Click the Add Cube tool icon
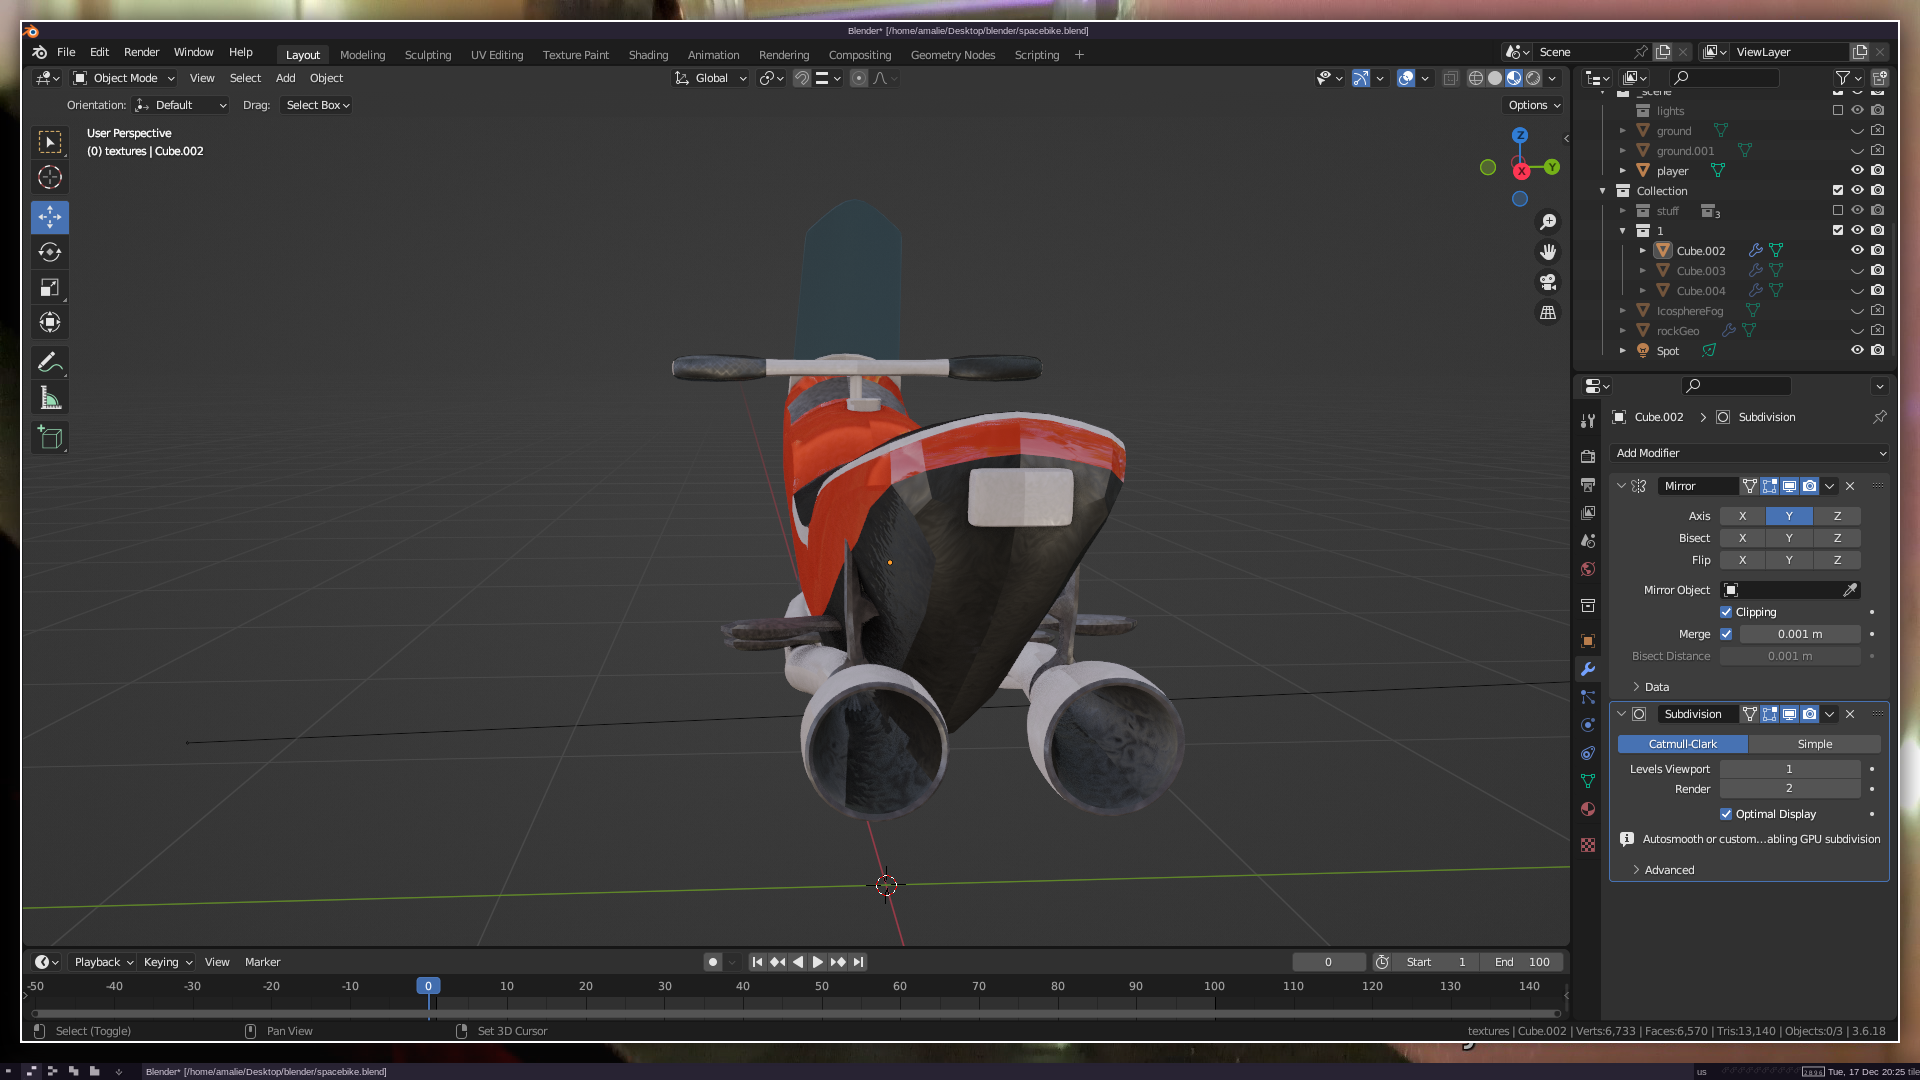 point(50,437)
